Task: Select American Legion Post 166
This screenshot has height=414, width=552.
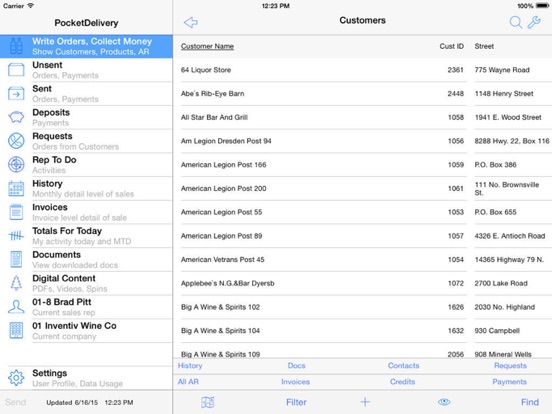Action: (224, 164)
